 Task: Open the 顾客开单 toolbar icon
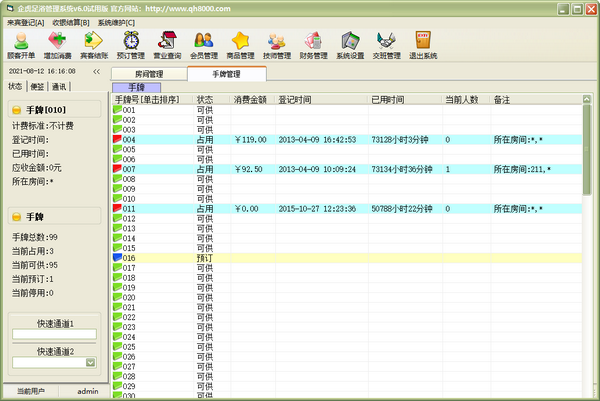[x=20, y=44]
